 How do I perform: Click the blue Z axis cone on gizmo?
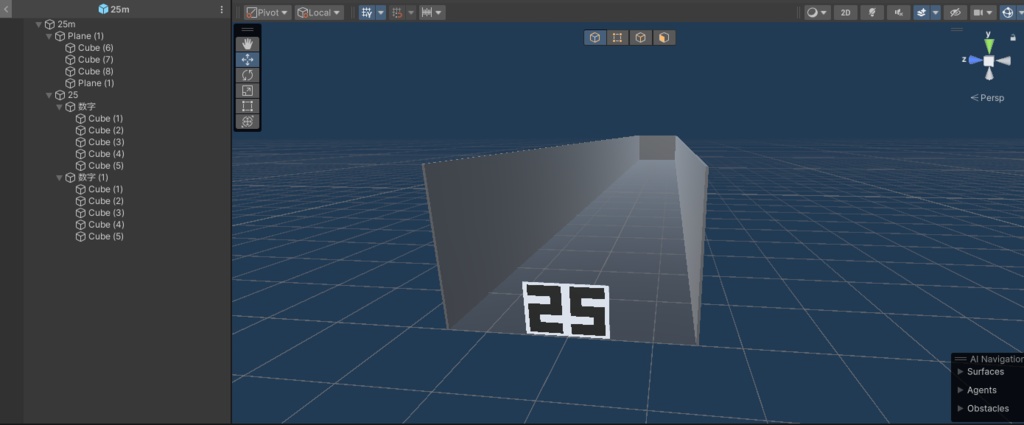coord(975,60)
